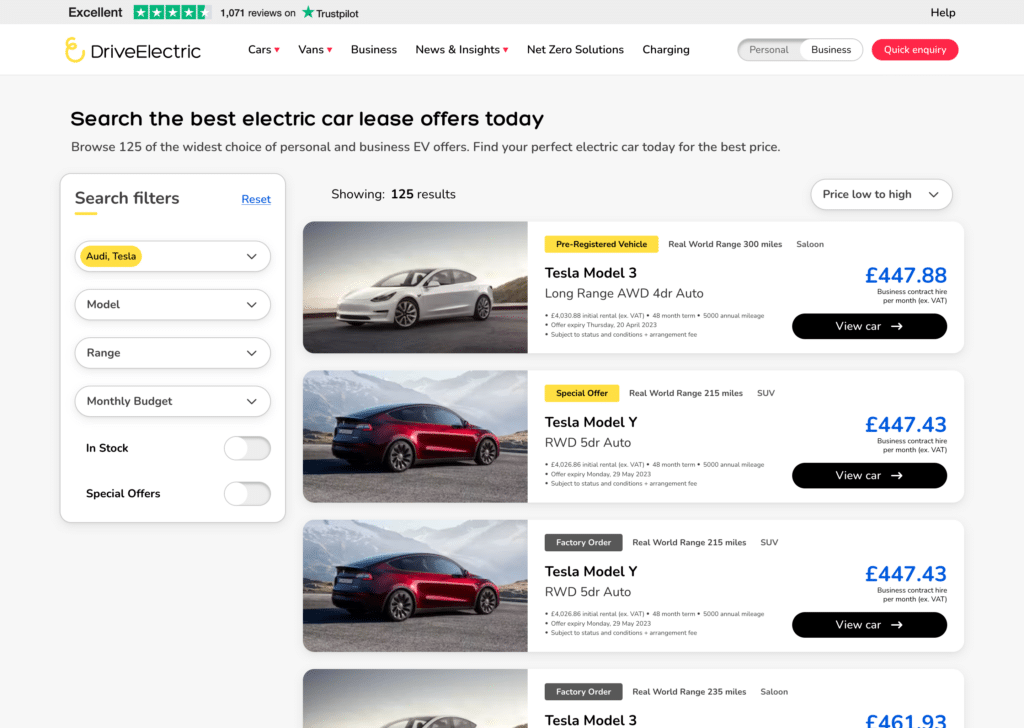Open the Tesla Model 3 photo thumbnail
The width and height of the screenshot is (1024, 728).
coord(415,287)
